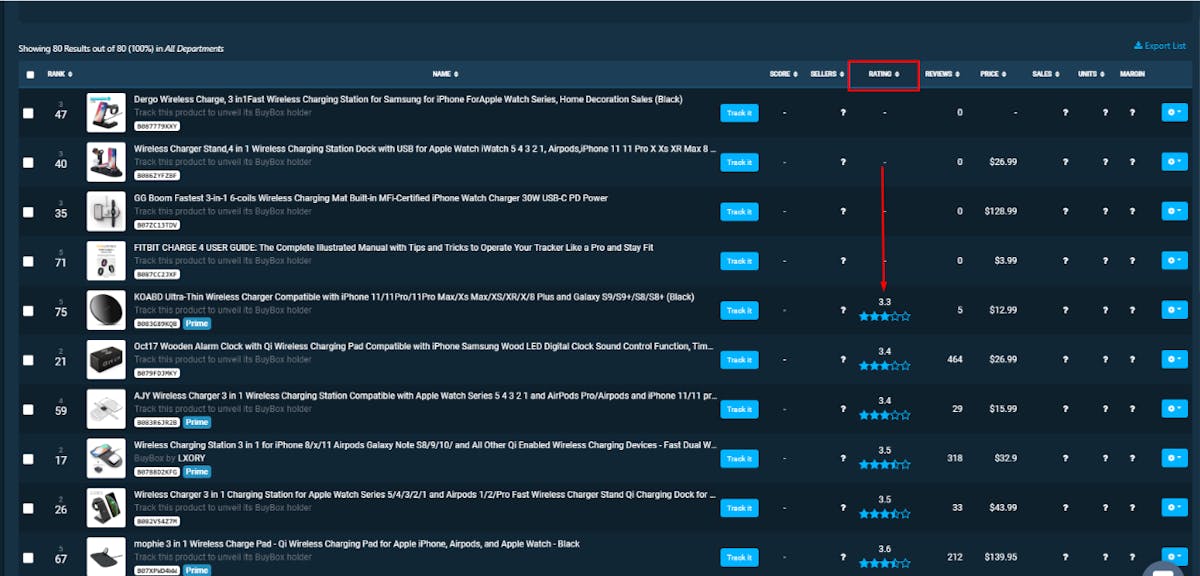This screenshot has width=1200, height=576.
Task: Open the gear dropdown for AJY charger row
Action: click(1174, 409)
